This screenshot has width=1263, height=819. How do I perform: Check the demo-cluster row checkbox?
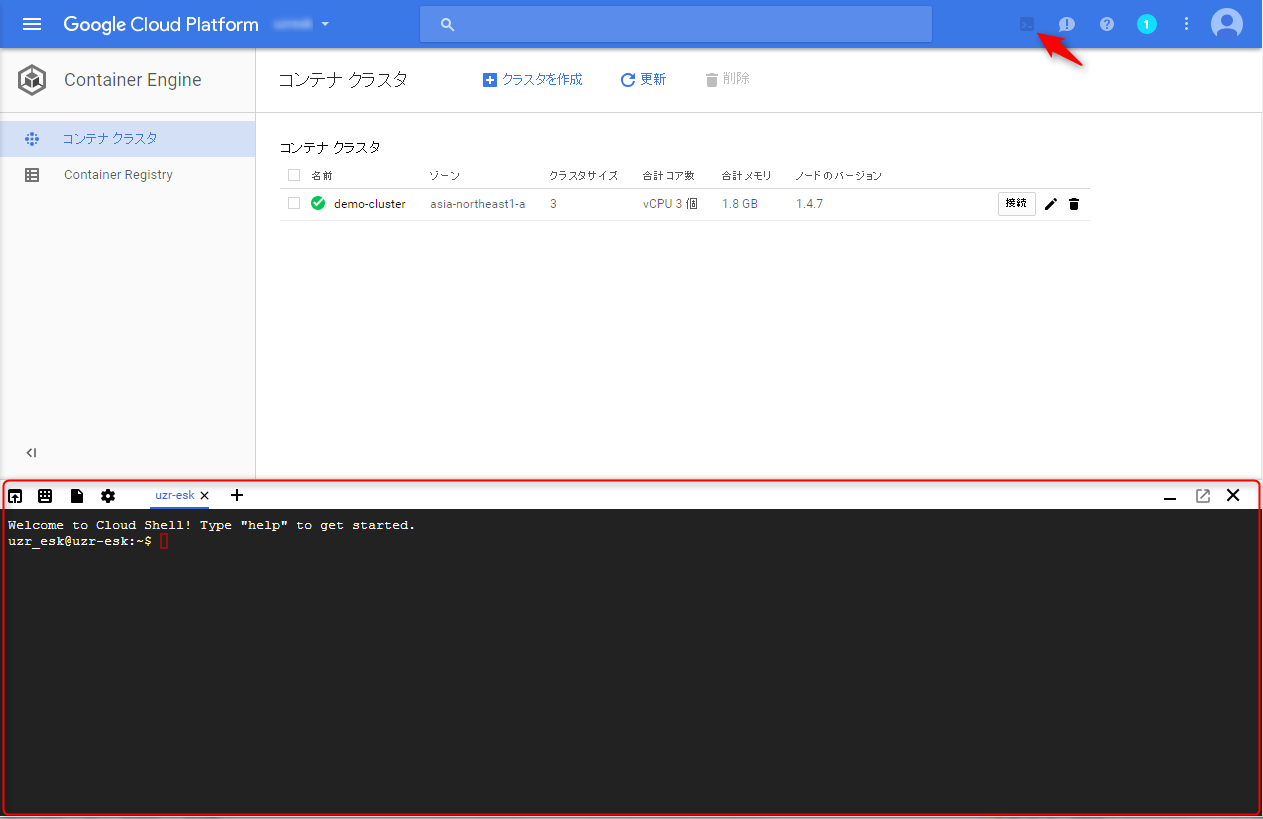tap(294, 203)
